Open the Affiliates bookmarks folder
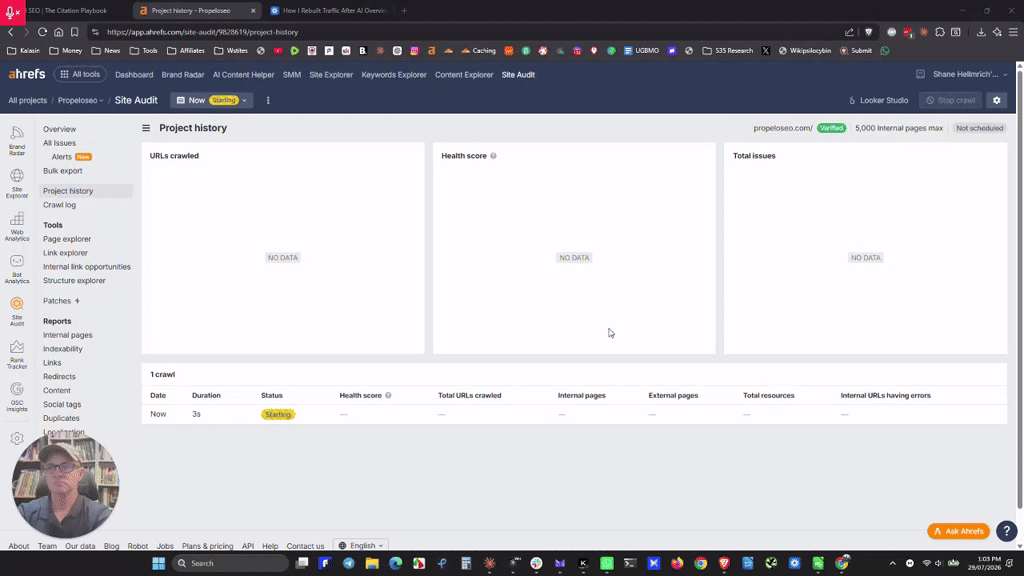Screen dimensions: 1024x576 185,50
